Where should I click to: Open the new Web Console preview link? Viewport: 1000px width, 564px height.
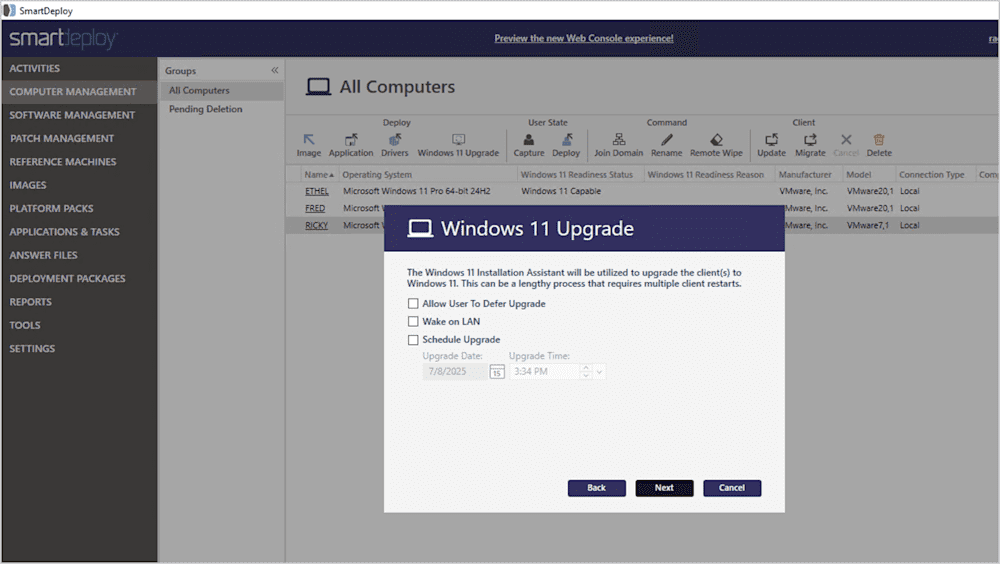pos(584,38)
